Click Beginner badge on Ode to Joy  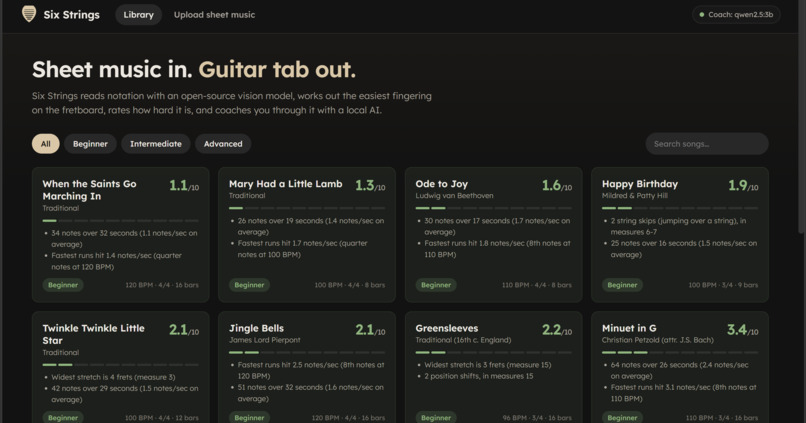tap(436, 285)
